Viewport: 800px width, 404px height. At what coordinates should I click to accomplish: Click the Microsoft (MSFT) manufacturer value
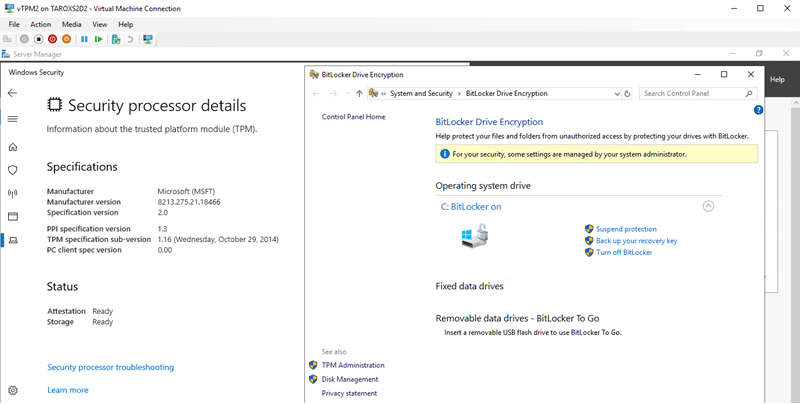[186, 191]
